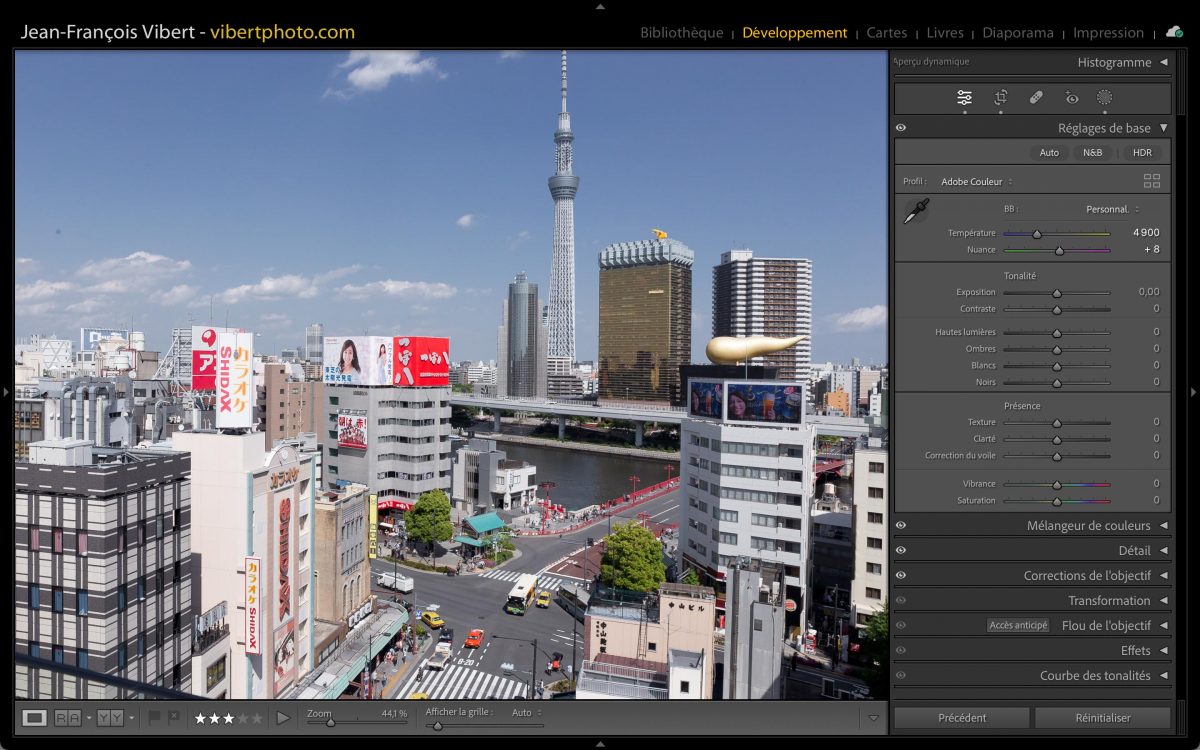Activate the Red Eye correction tool
The image size is (1200, 750).
pyautogui.click(x=1072, y=97)
